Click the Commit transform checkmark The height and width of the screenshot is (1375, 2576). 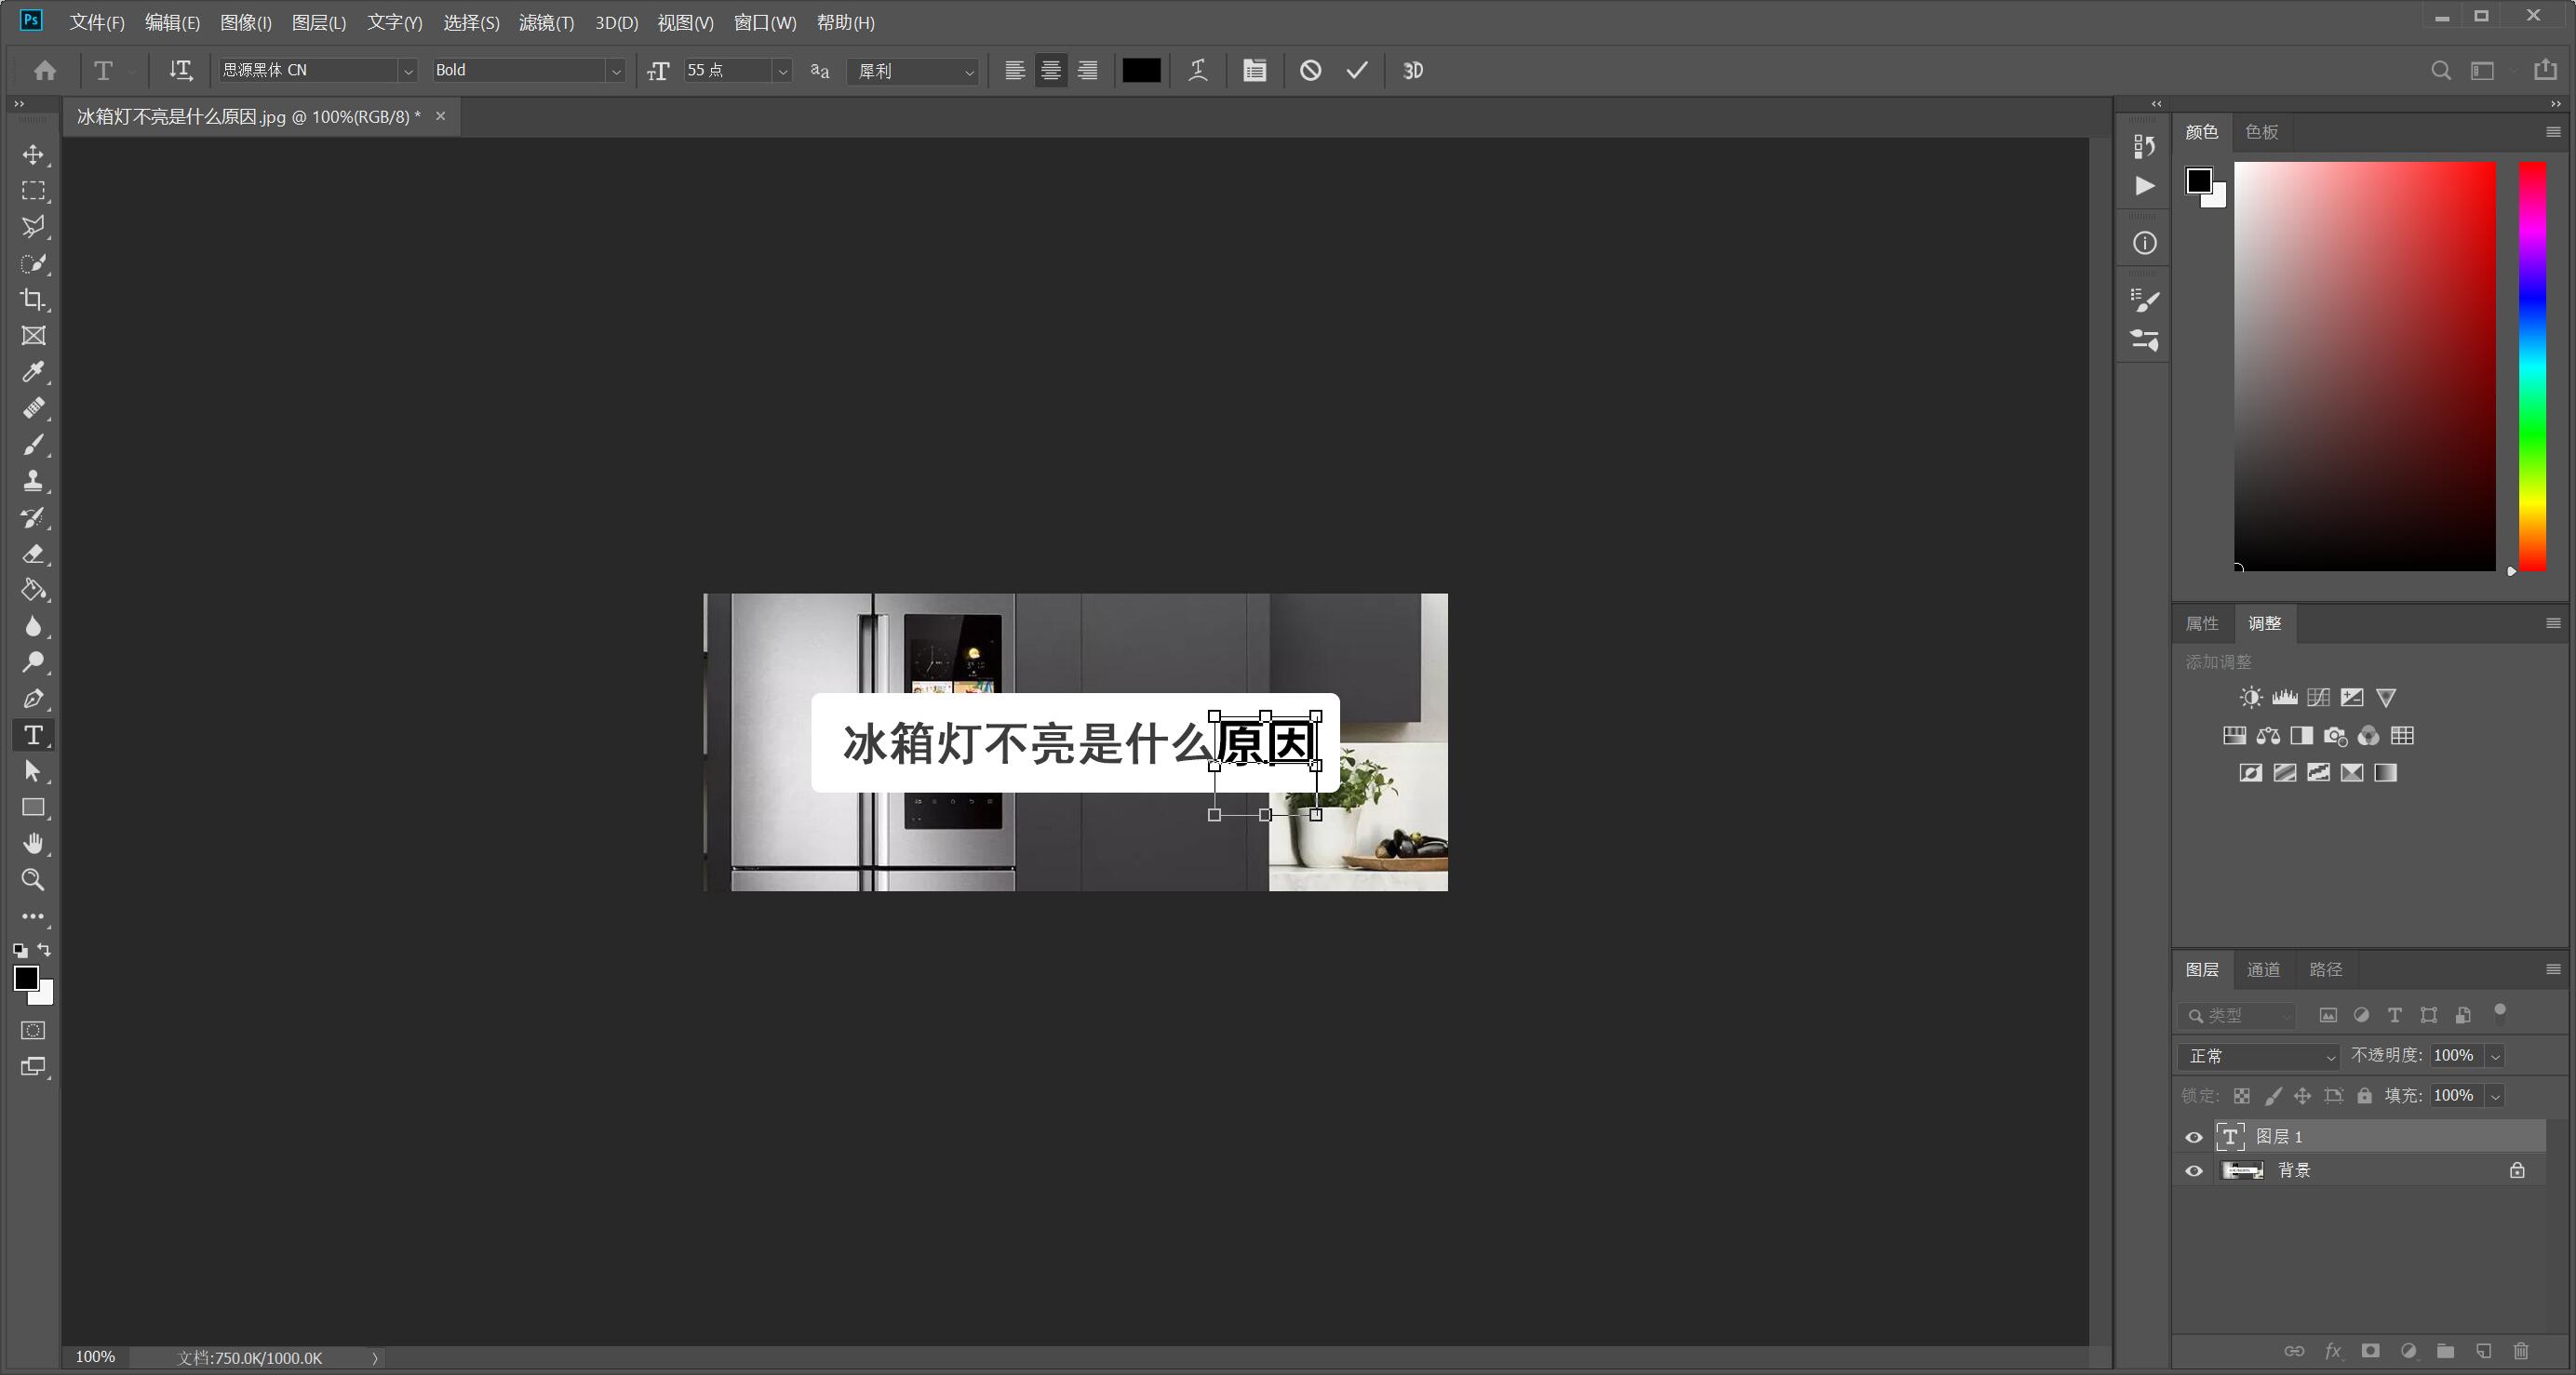pos(1360,70)
